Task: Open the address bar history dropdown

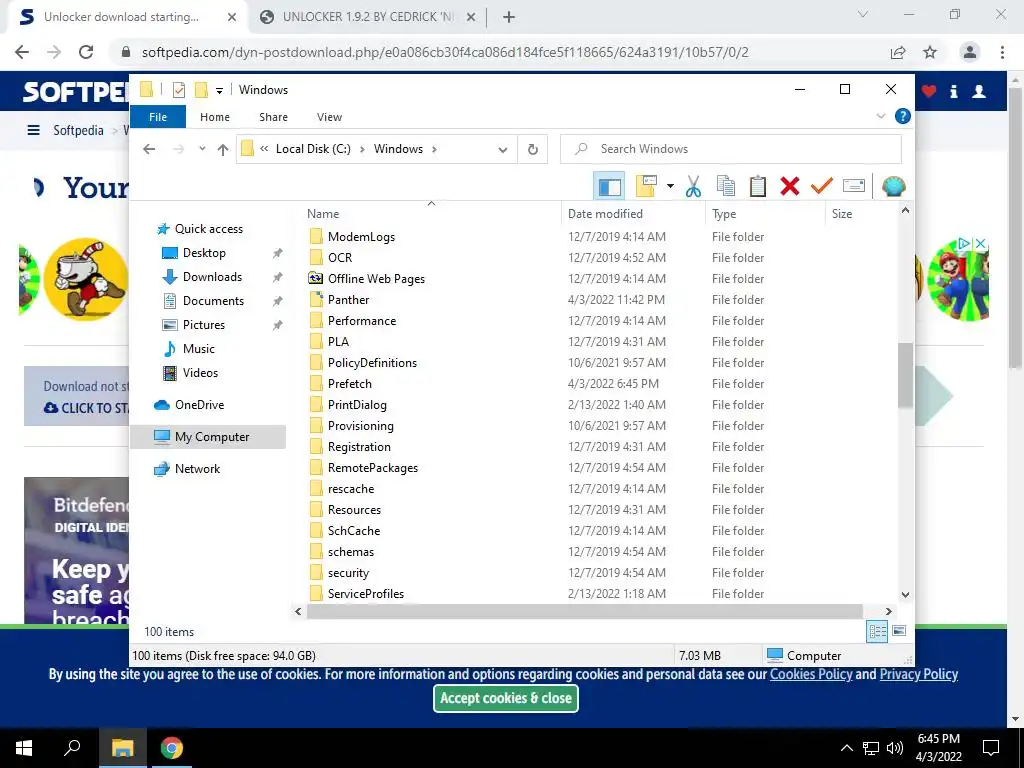Action: point(503,149)
